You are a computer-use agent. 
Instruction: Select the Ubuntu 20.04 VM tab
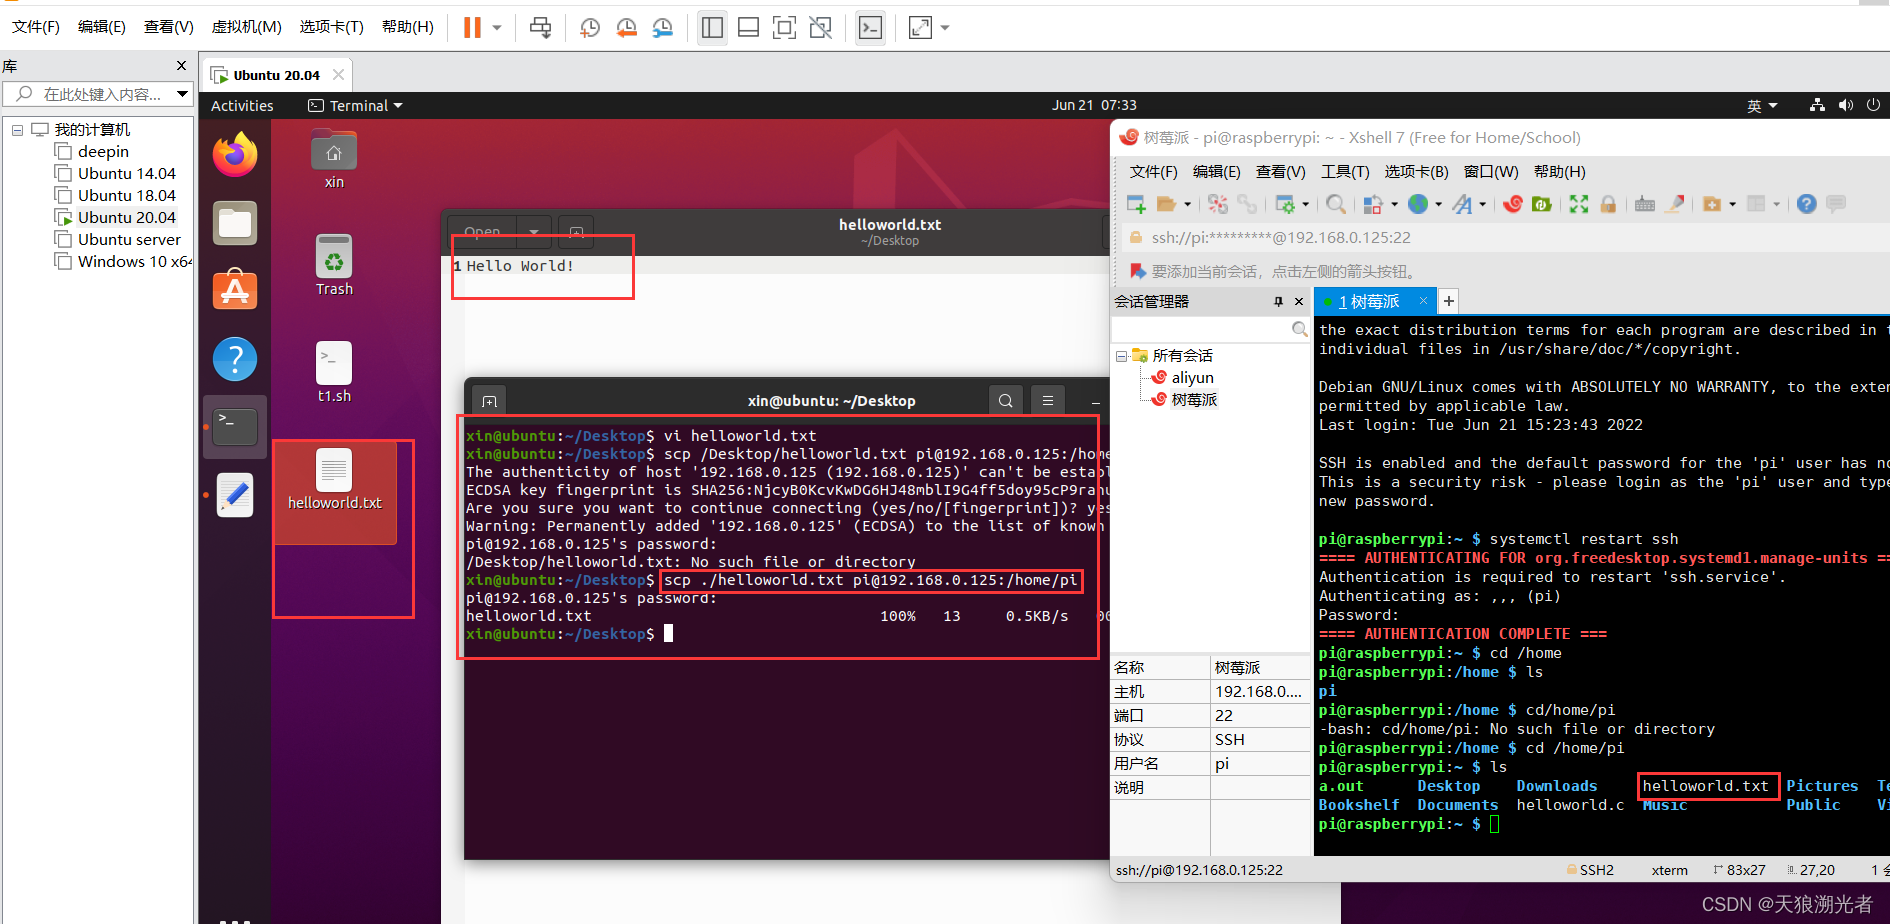[x=277, y=75]
